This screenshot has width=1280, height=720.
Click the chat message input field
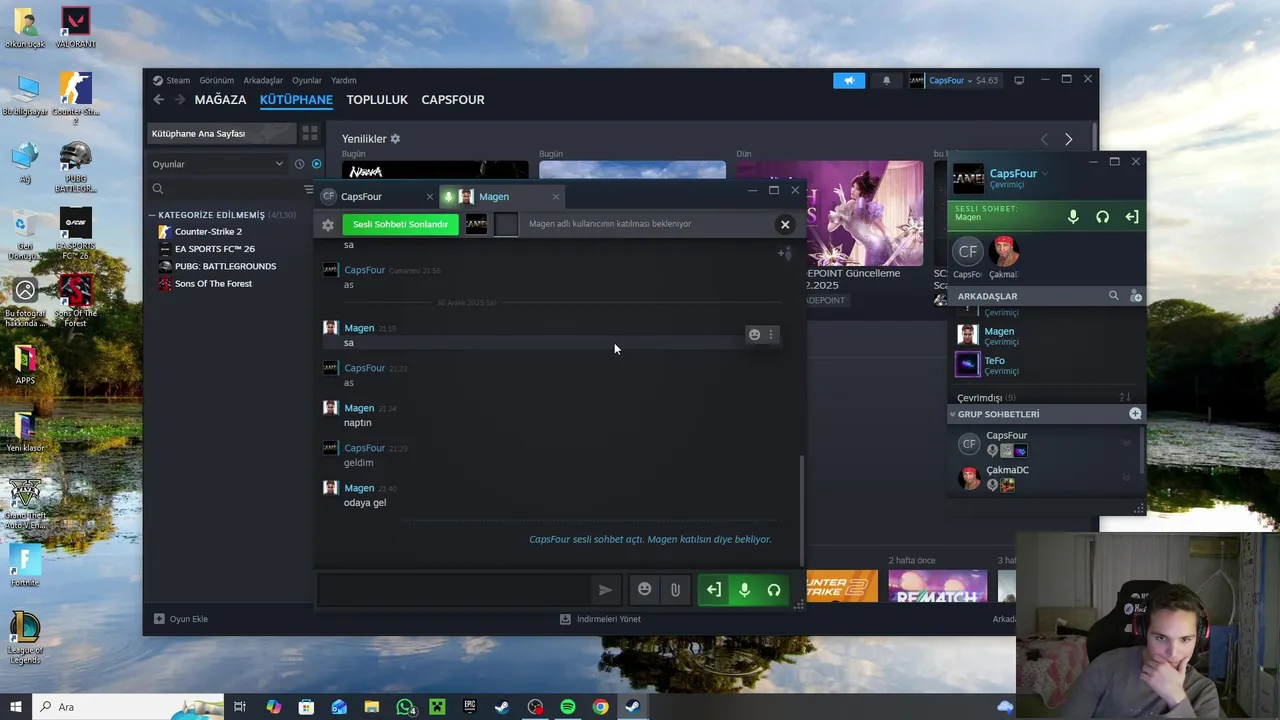(x=454, y=590)
